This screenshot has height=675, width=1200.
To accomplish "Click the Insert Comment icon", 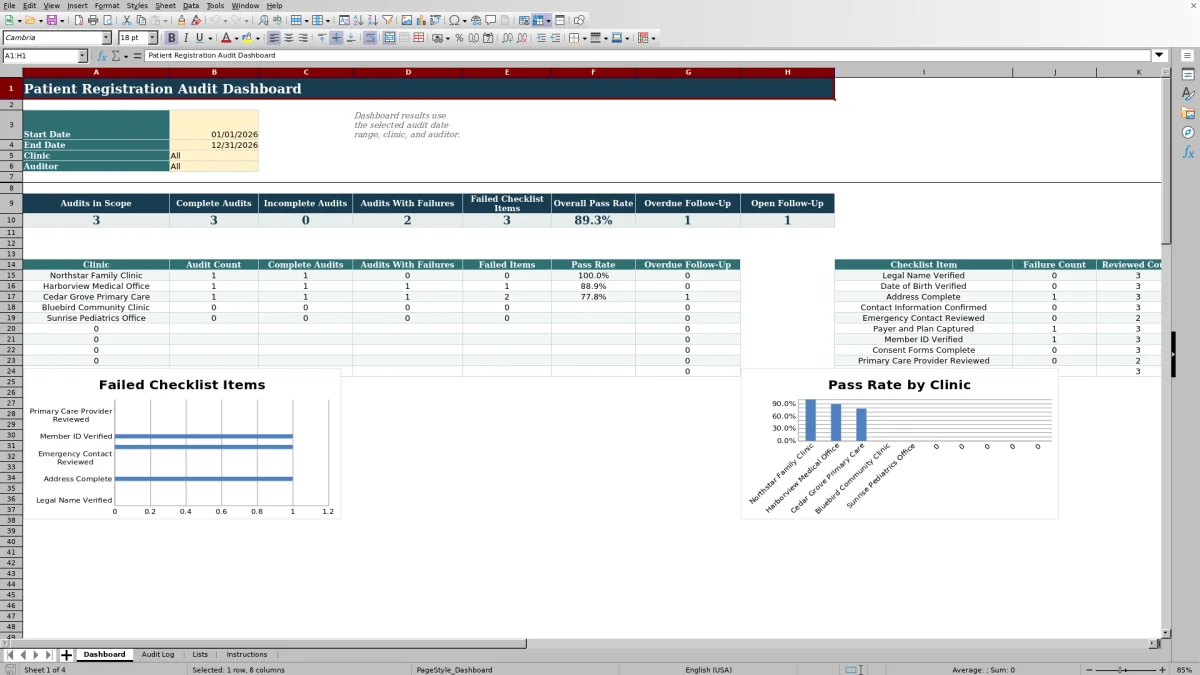I will 490,20.
